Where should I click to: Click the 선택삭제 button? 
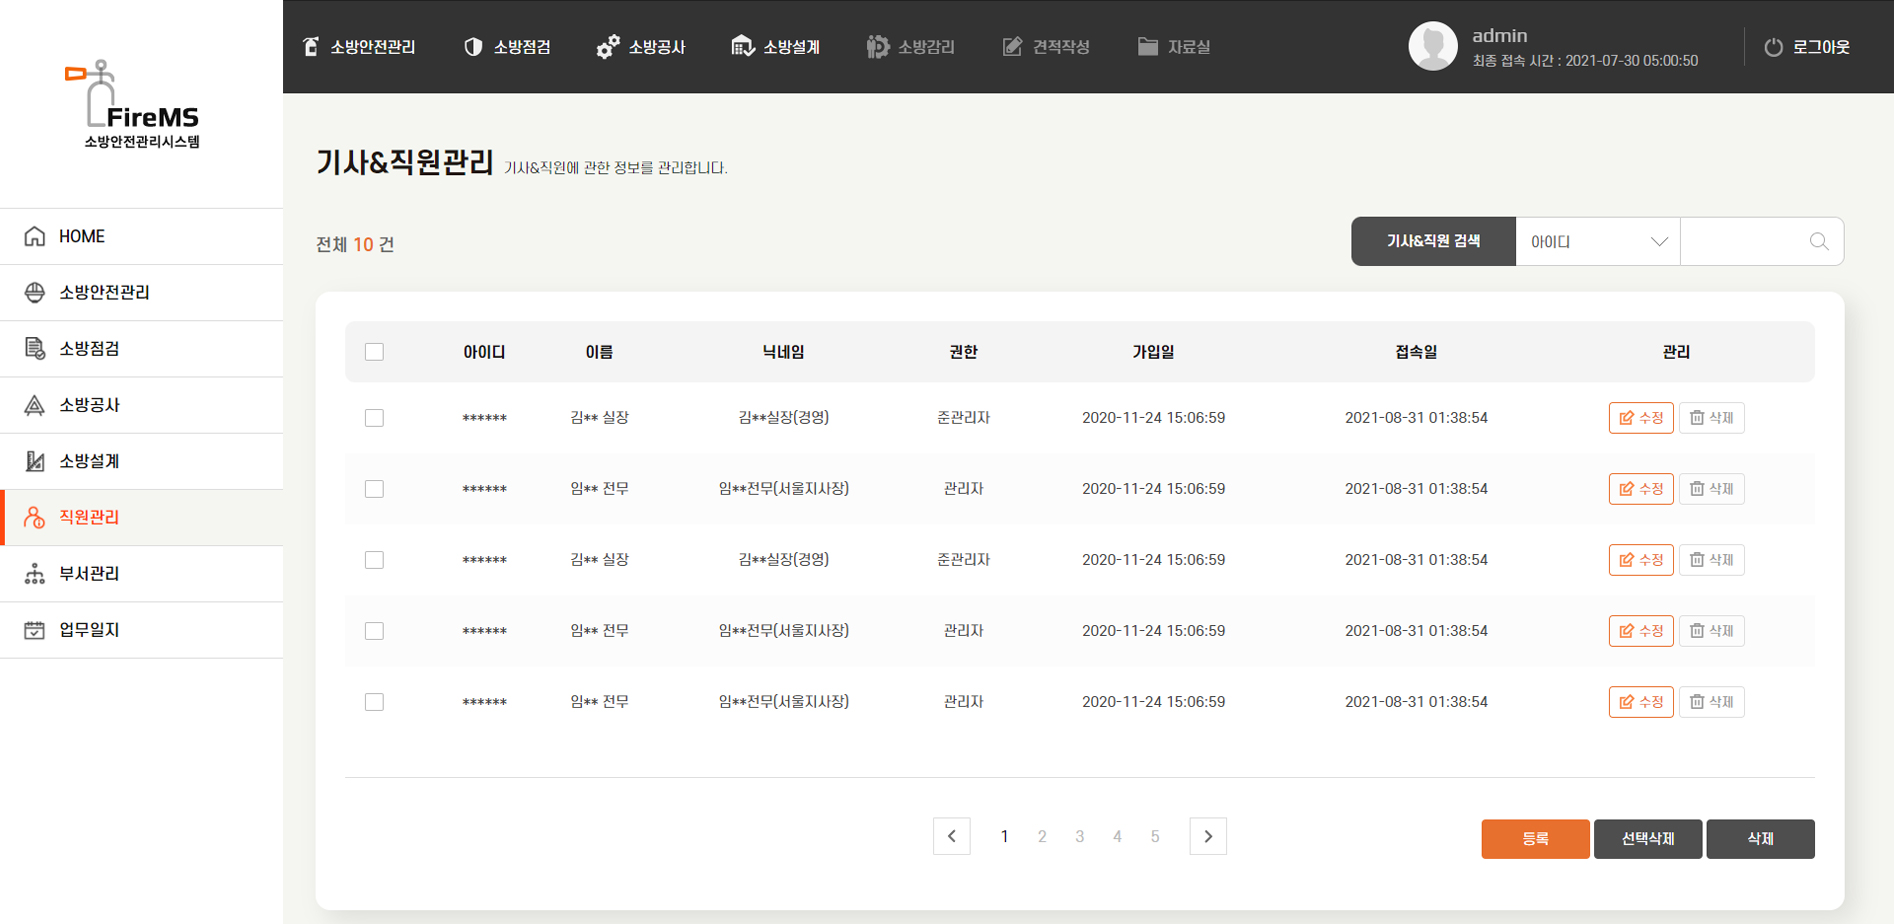pyautogui.click(x=1647, y=839)
